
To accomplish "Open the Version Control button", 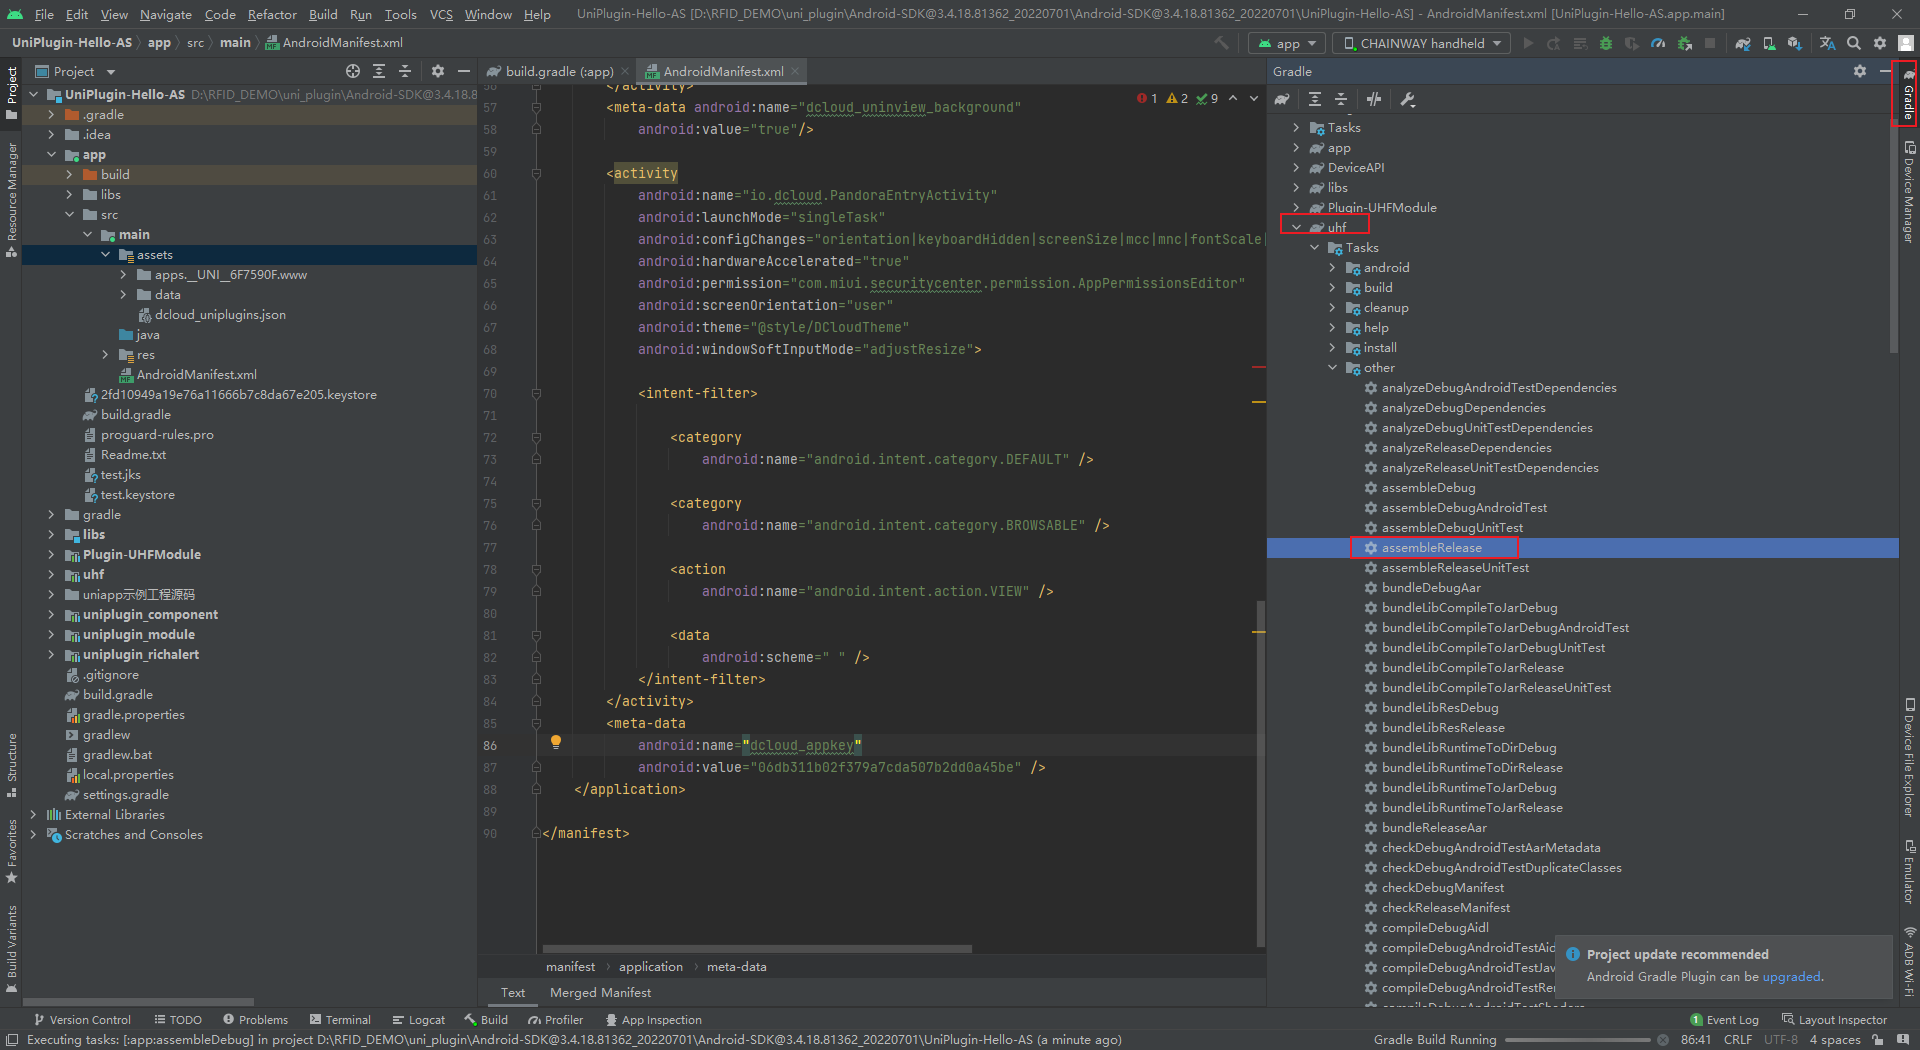I will point(82,1020).
